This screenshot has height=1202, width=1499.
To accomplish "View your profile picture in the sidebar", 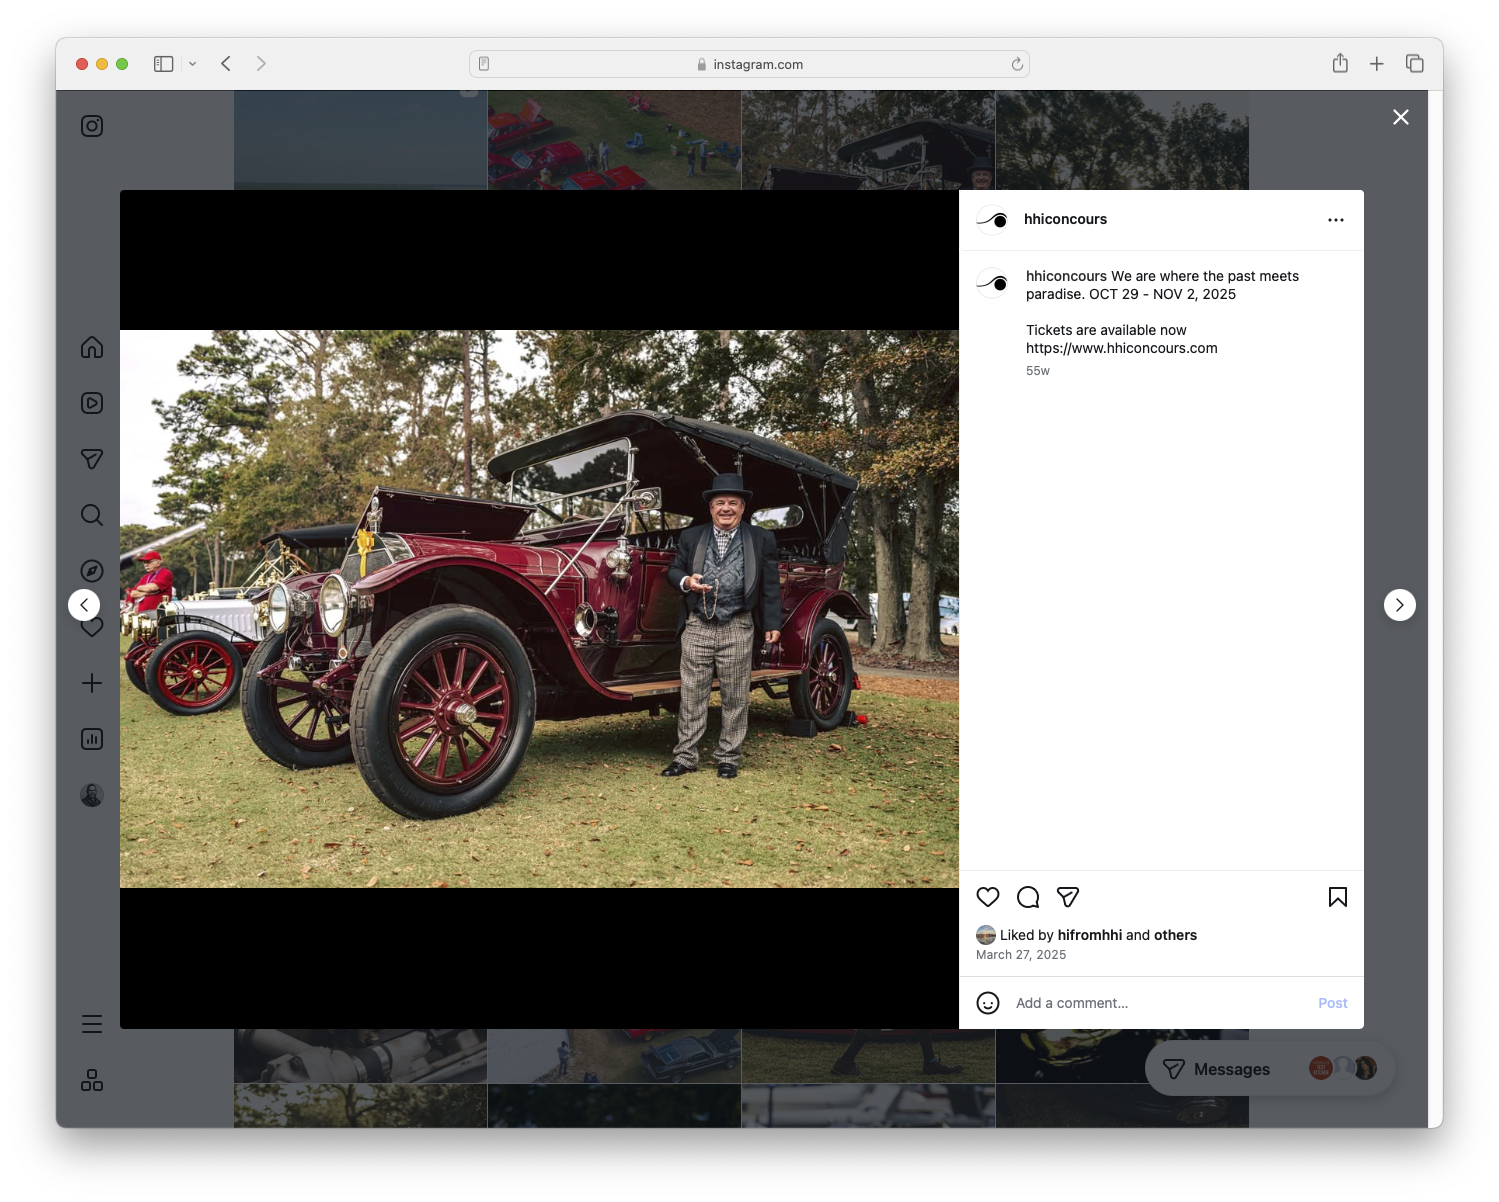I will (91, 794).
